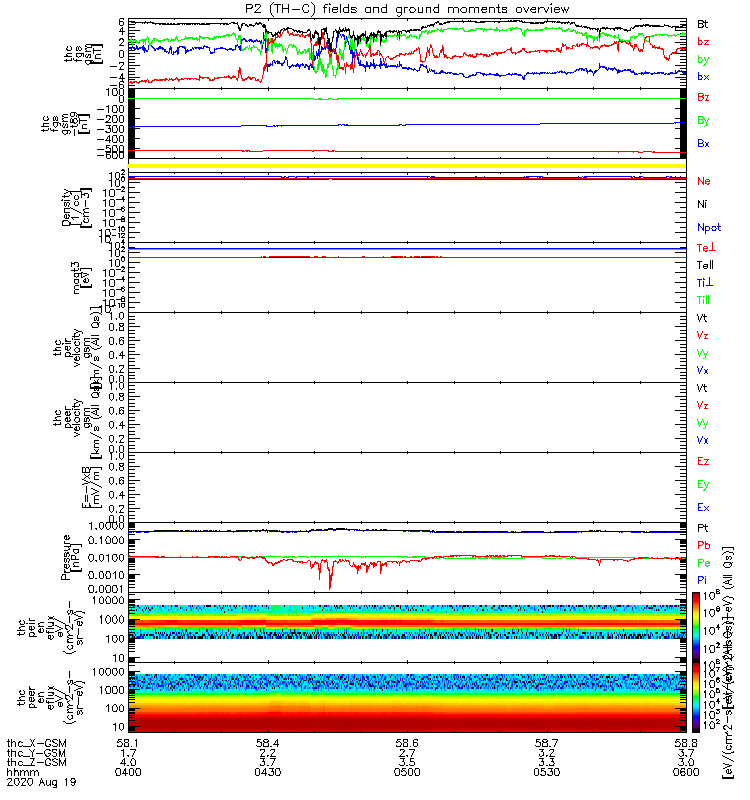Select the 'magt3 [eV]' y-axis title
The height and width of the screenshot is (800, 750).
pyautogui.click(x=81, y=278)
